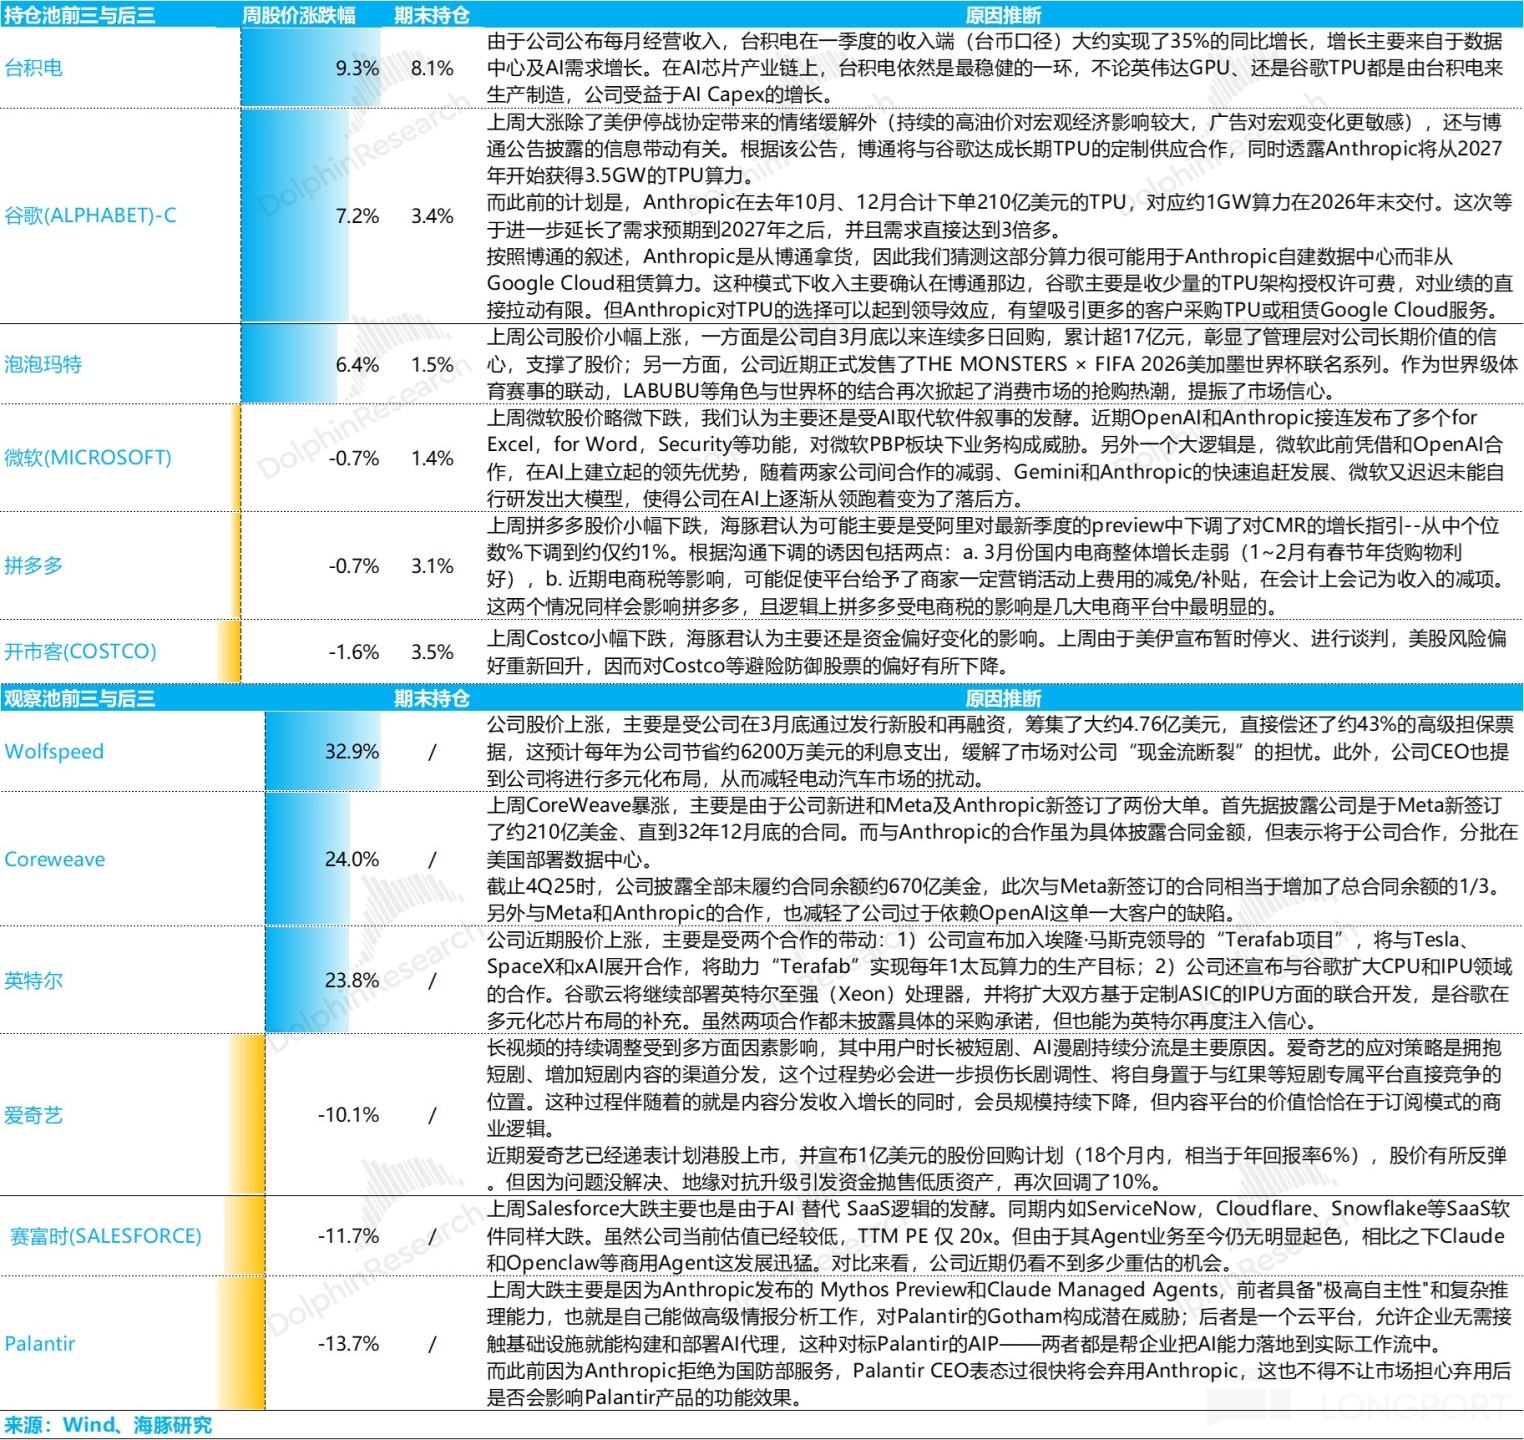Click the 英特尔 stock label
Screen dimensions: 1524x1440
tap(34, 981)
